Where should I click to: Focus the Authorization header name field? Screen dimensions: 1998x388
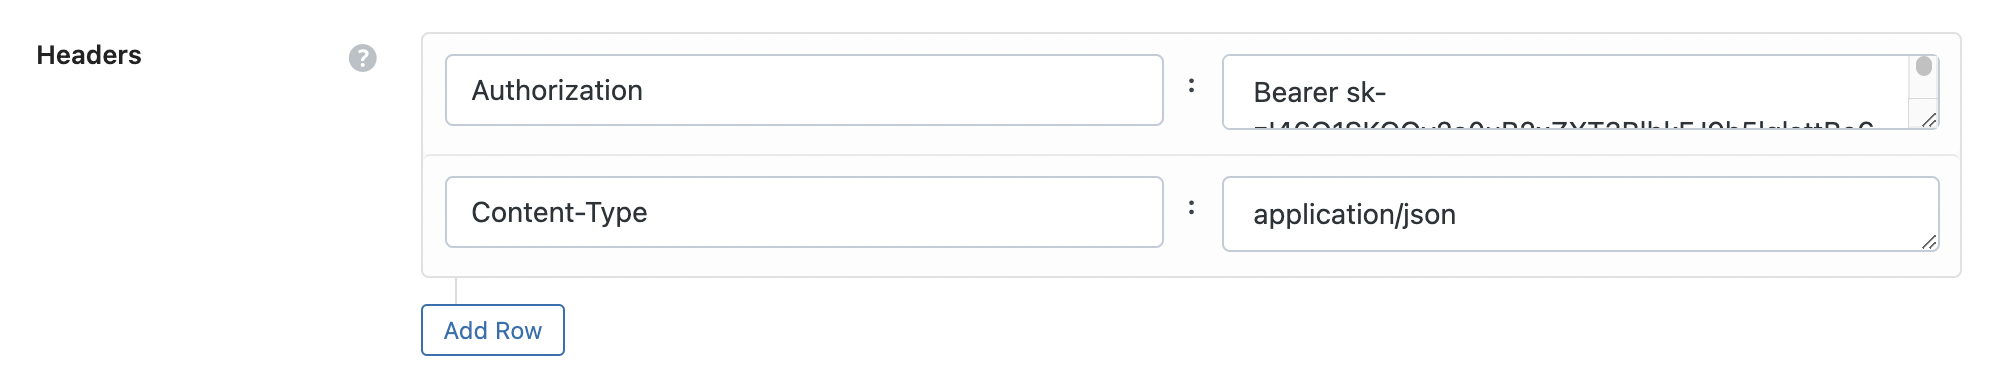click(804, 90)
